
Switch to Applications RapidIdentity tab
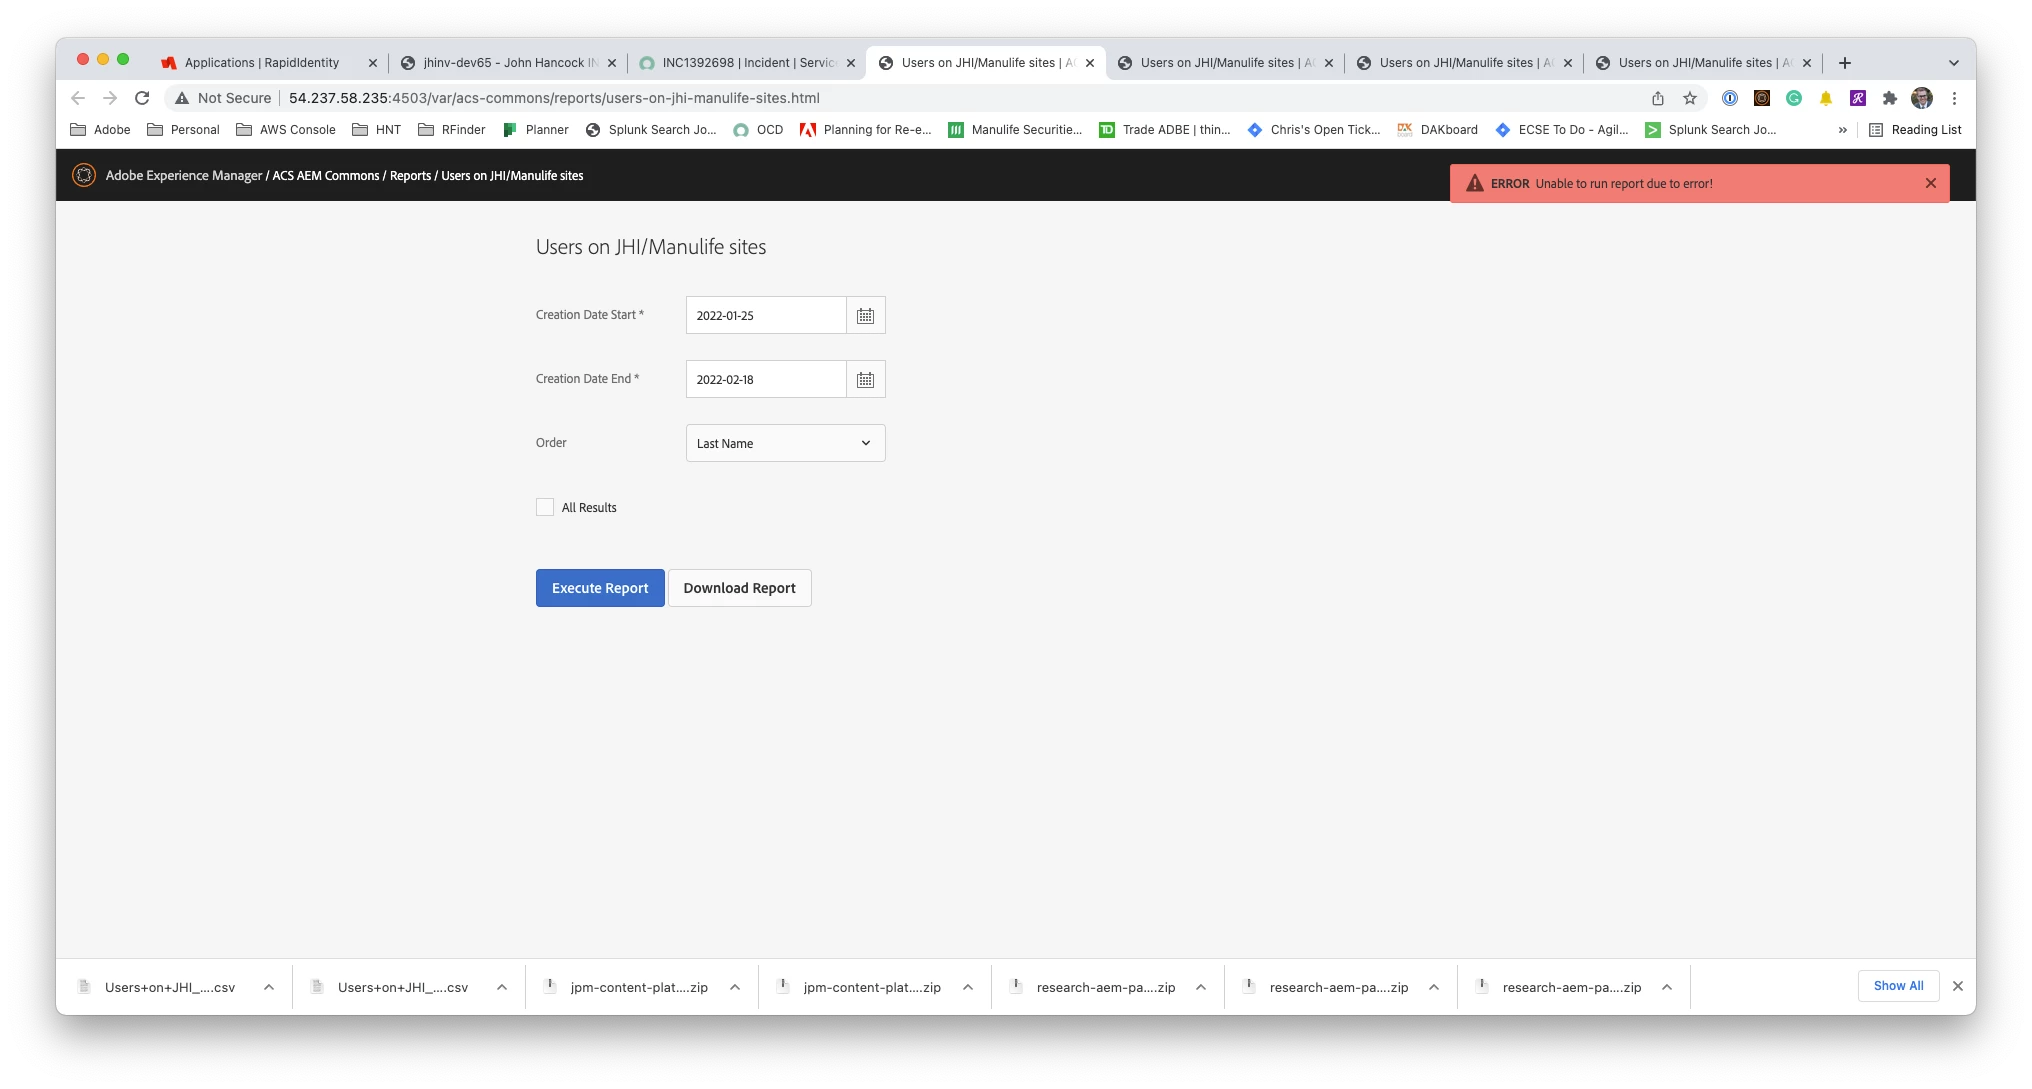[x=262, y=63]
